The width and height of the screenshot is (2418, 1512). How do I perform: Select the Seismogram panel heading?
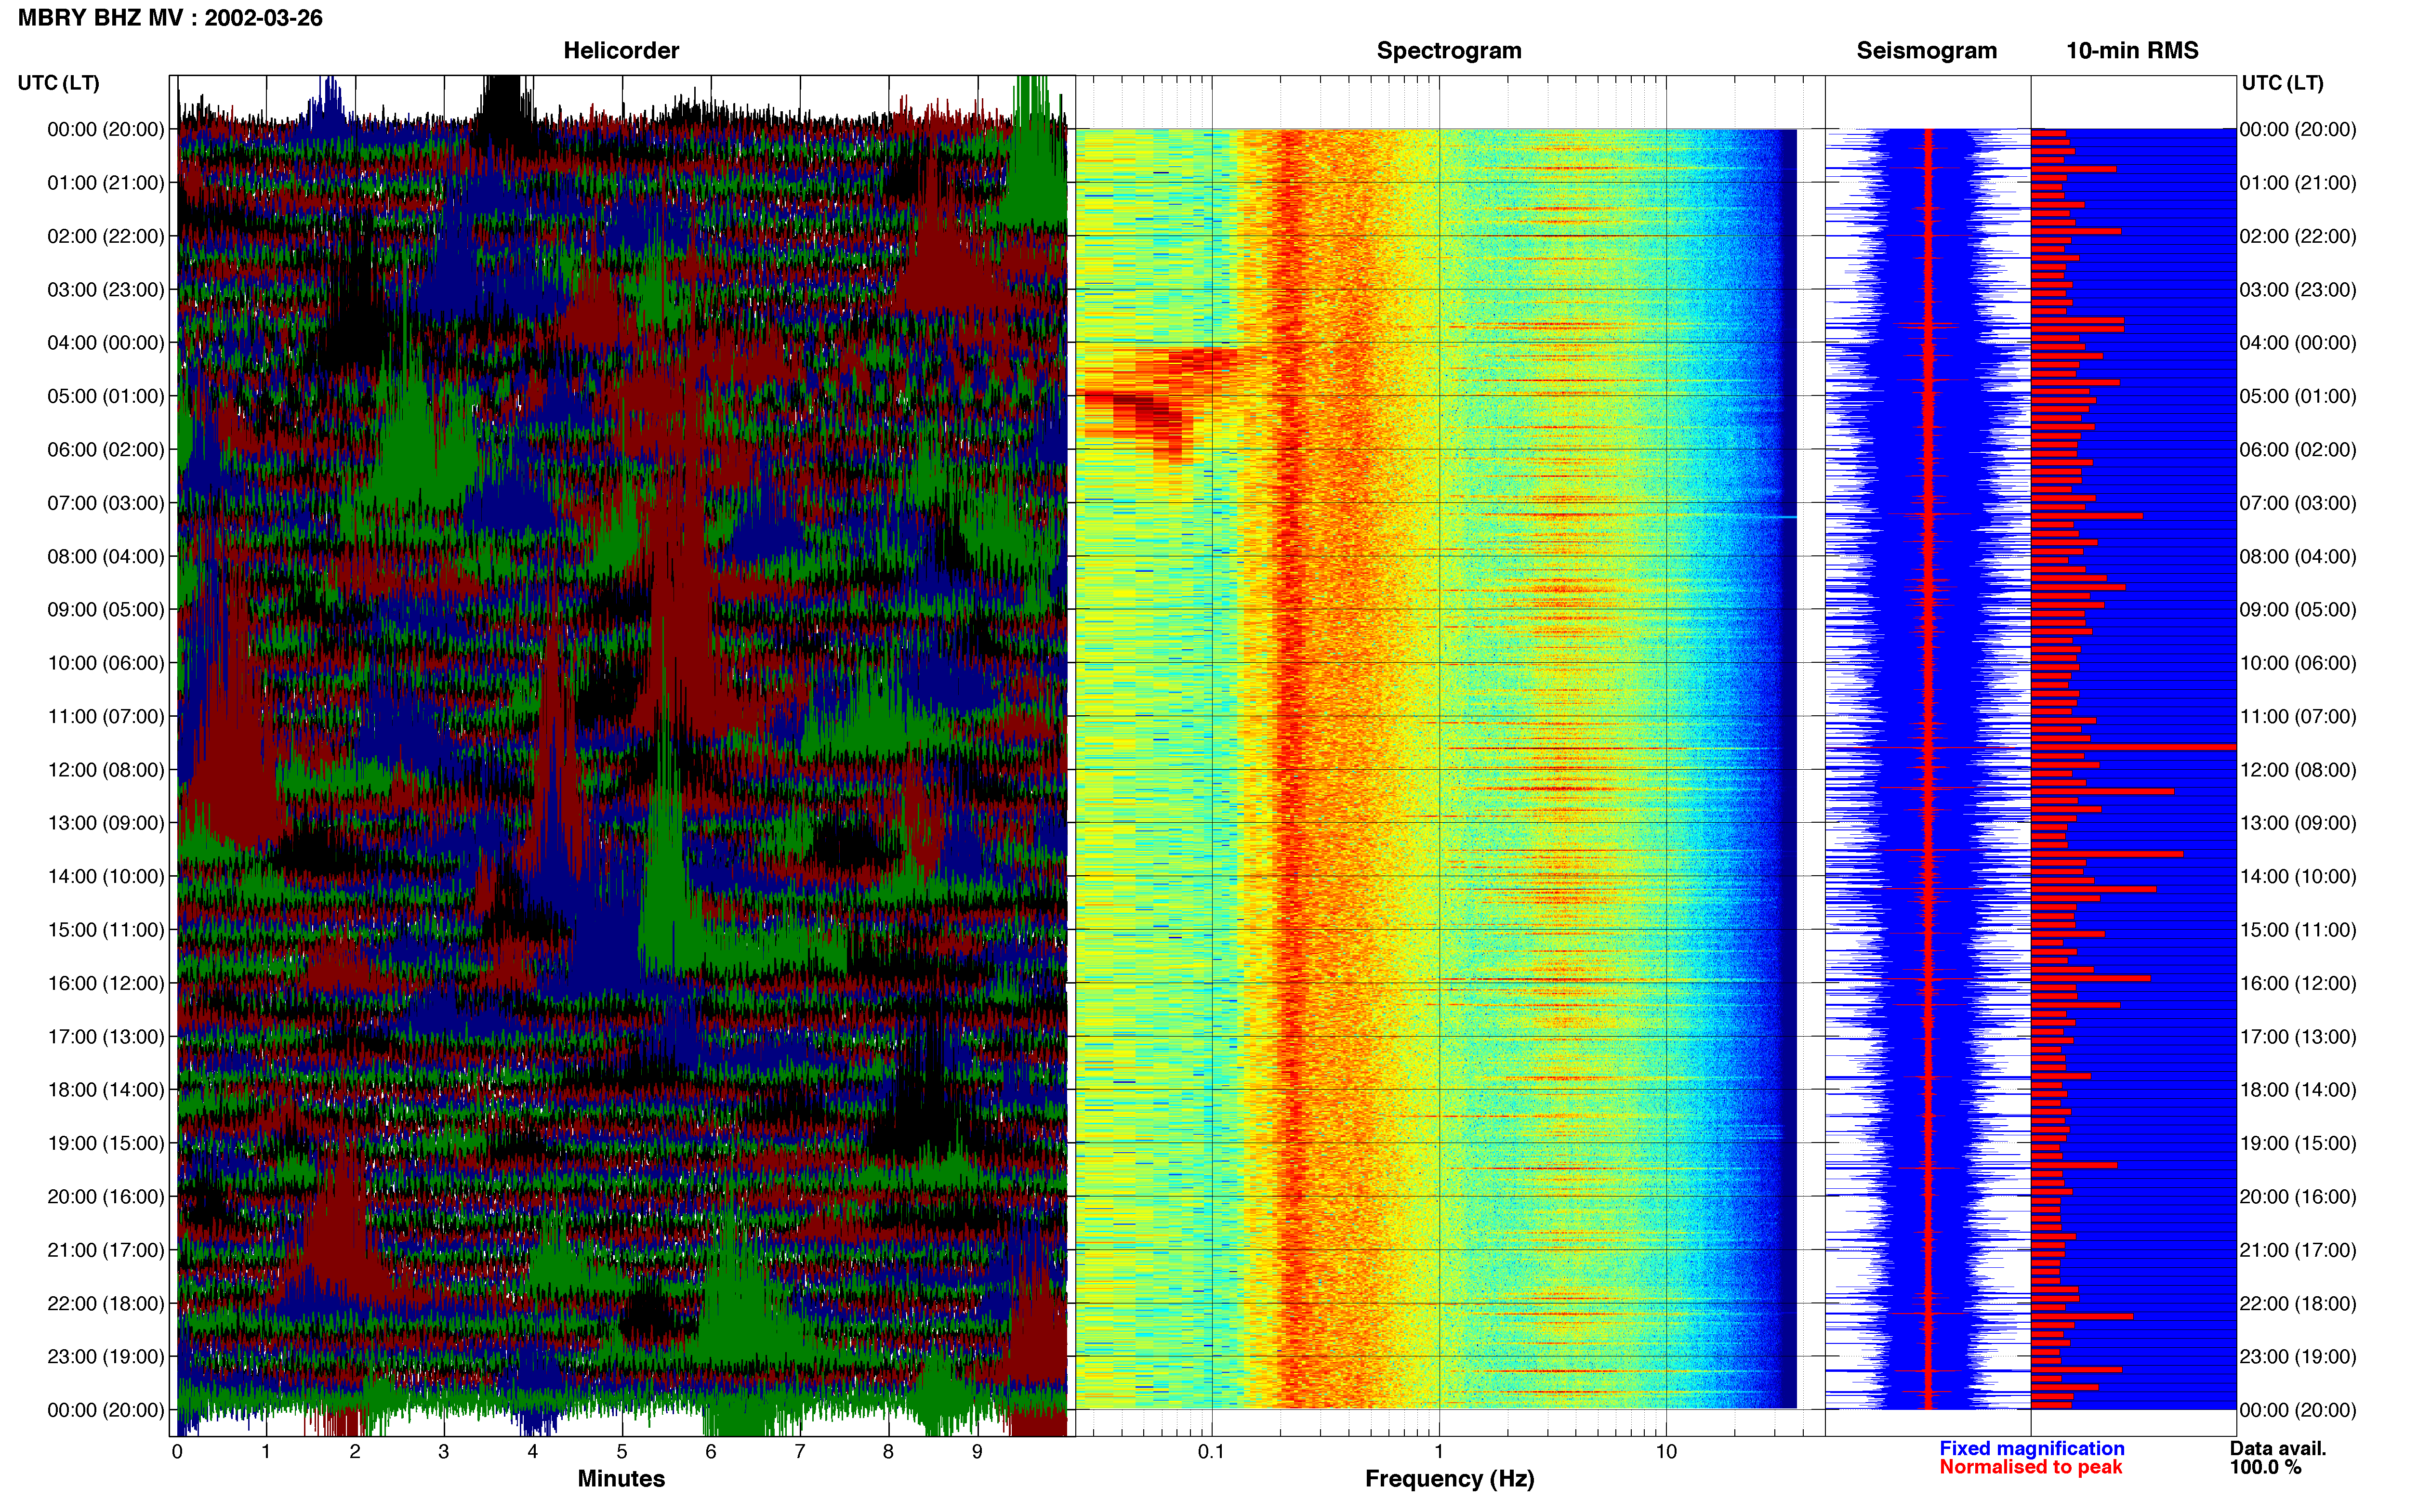tap(1926, 51)
